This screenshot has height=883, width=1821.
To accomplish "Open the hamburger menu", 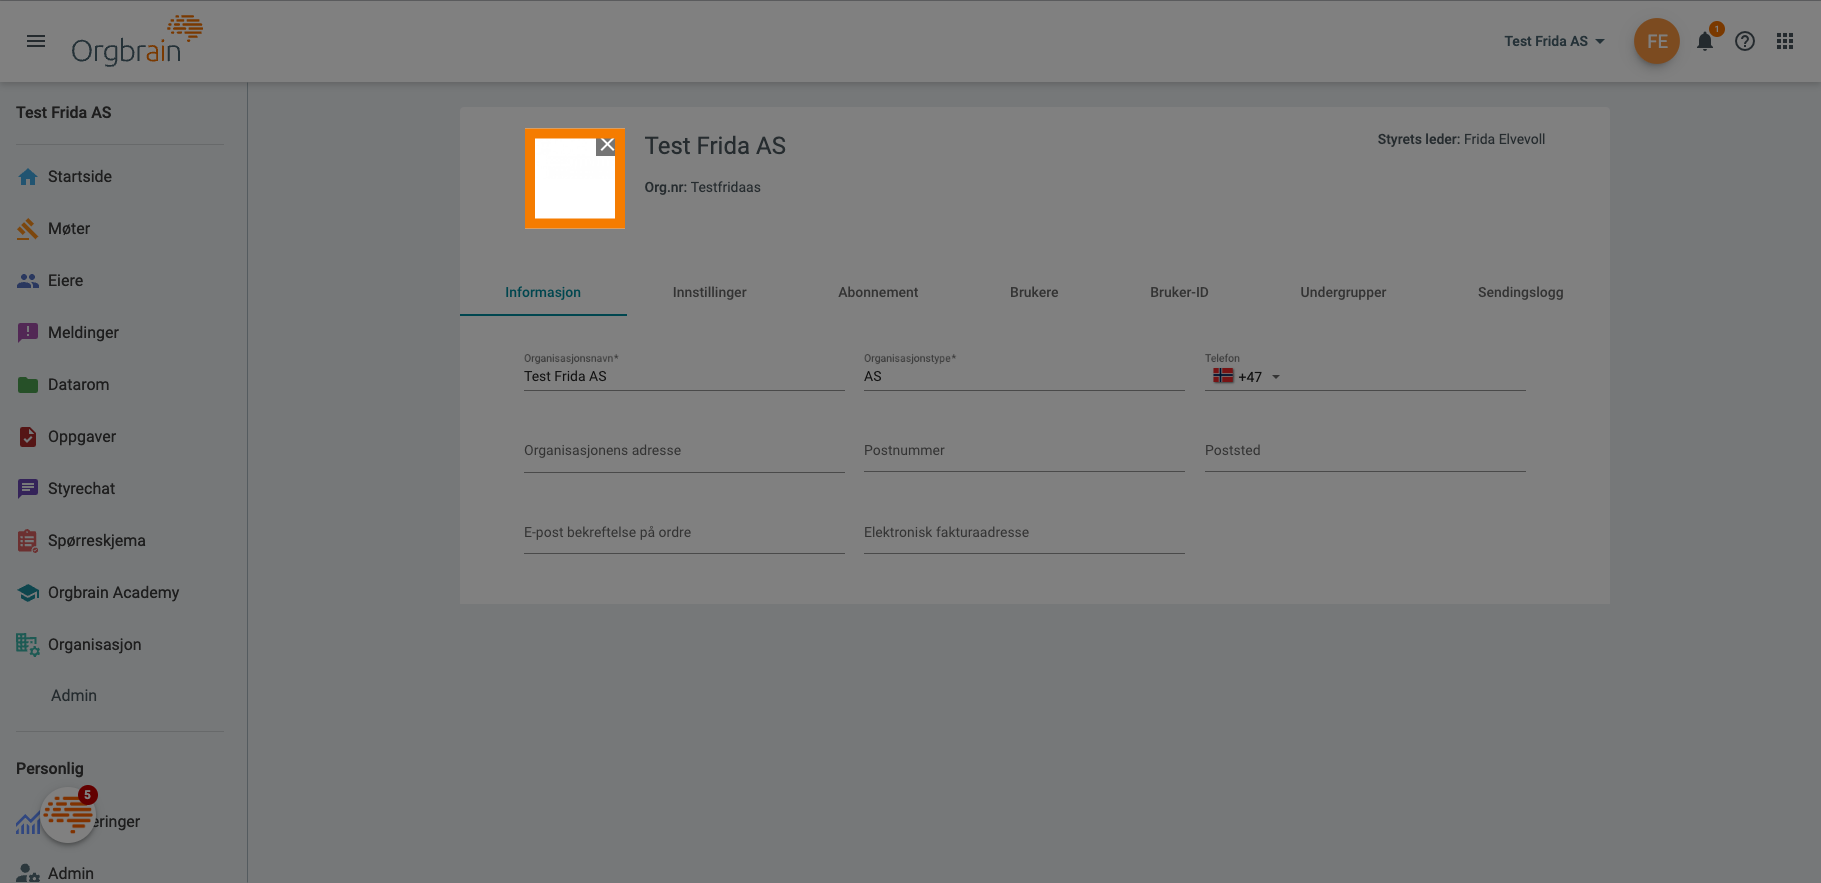I will coord(36,41).
